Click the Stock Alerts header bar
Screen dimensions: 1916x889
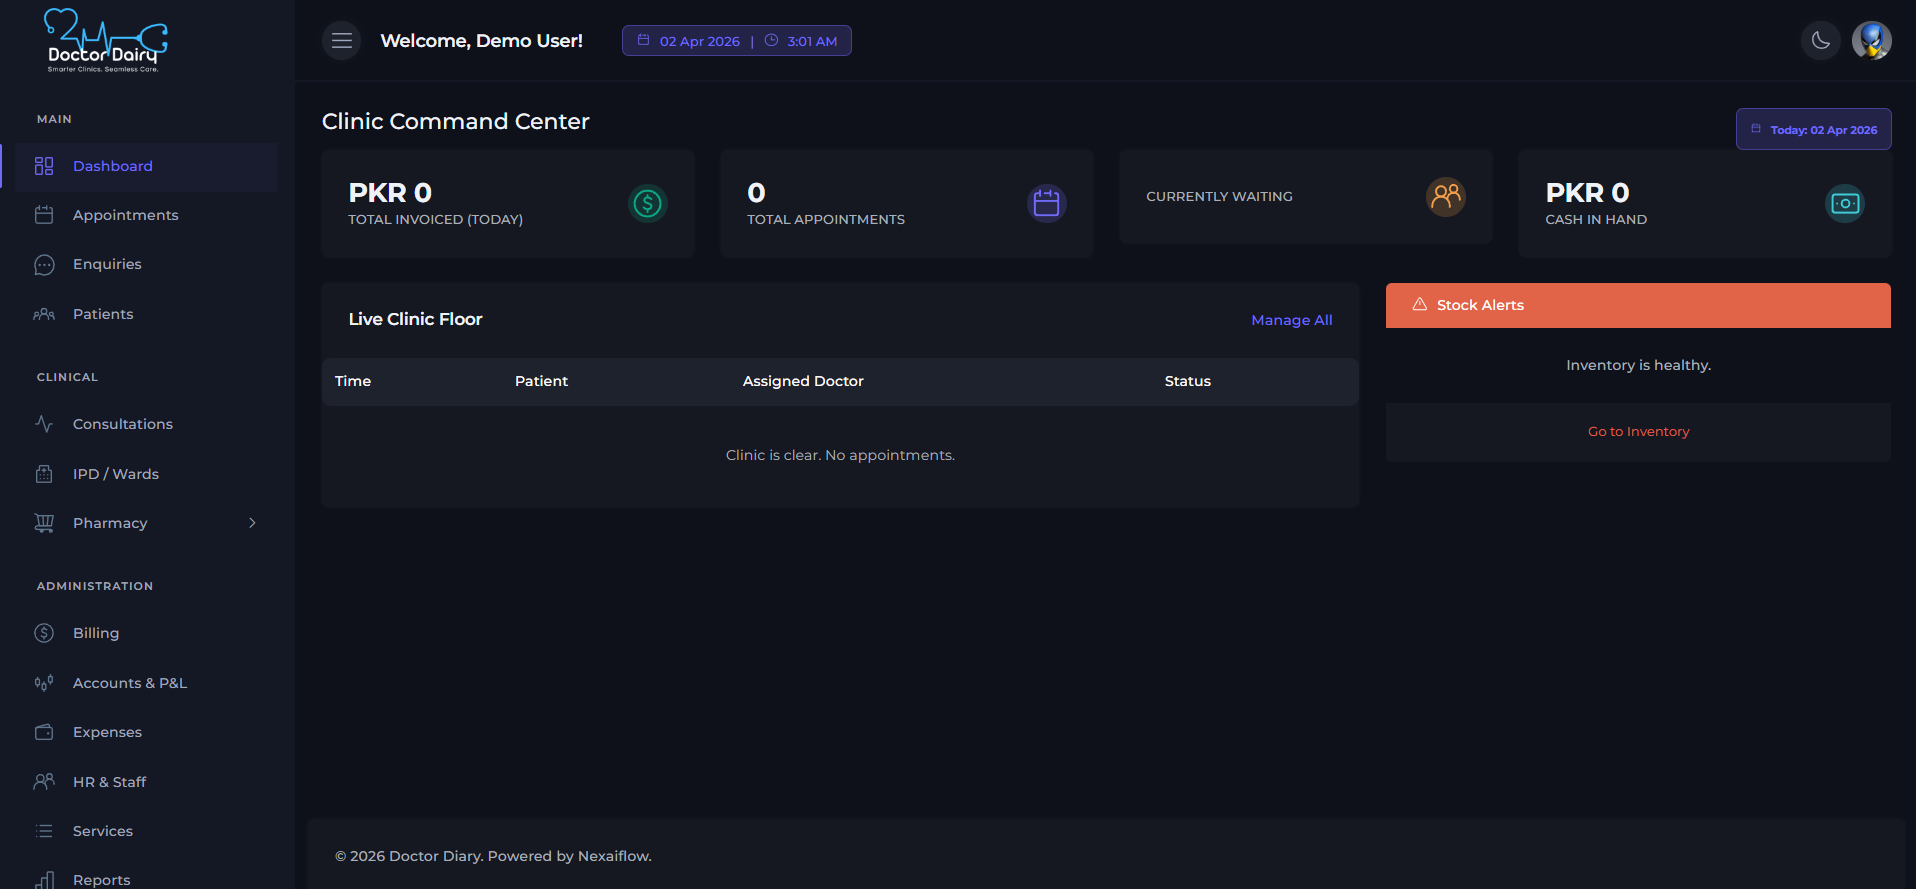click(1637, 305)
